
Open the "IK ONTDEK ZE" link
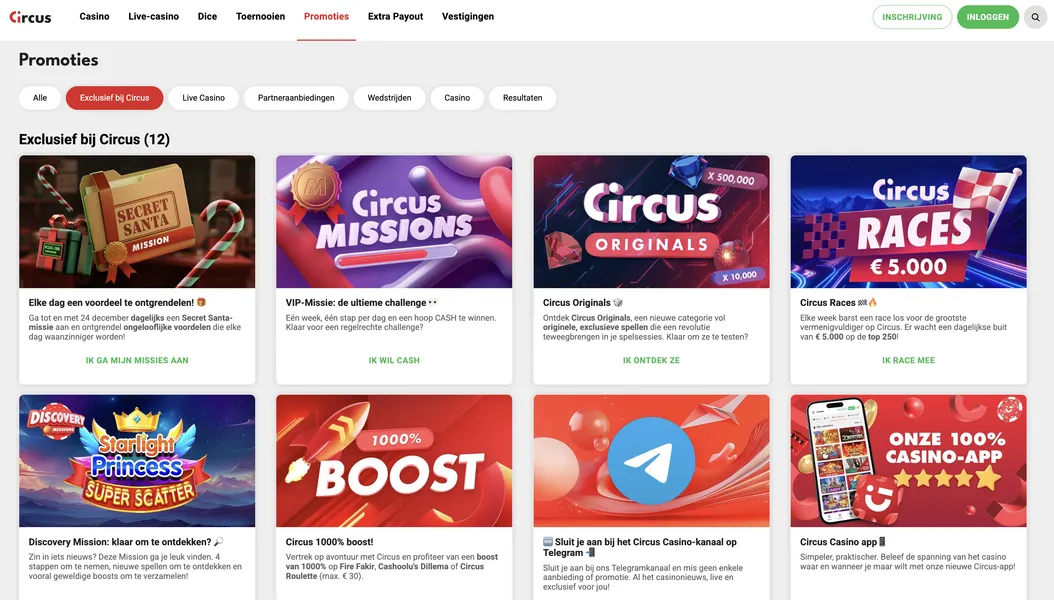(650, 360)
